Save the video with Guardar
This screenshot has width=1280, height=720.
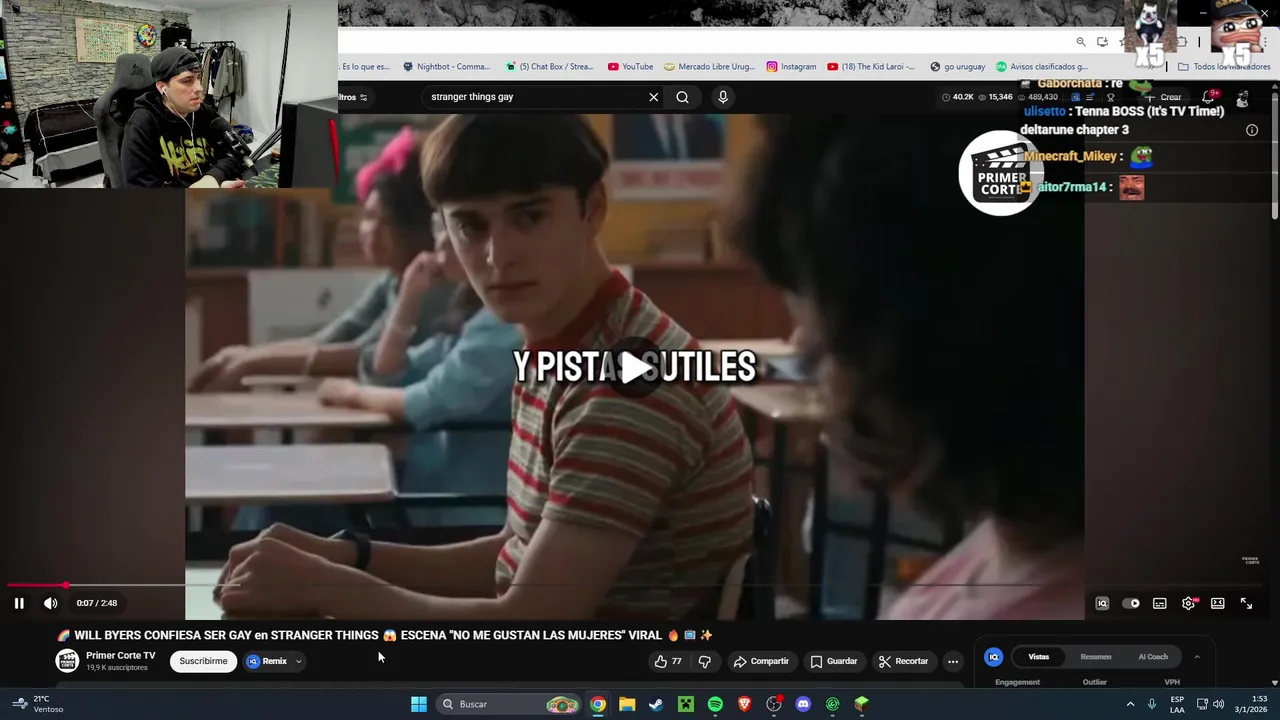[x=834, y=661]
